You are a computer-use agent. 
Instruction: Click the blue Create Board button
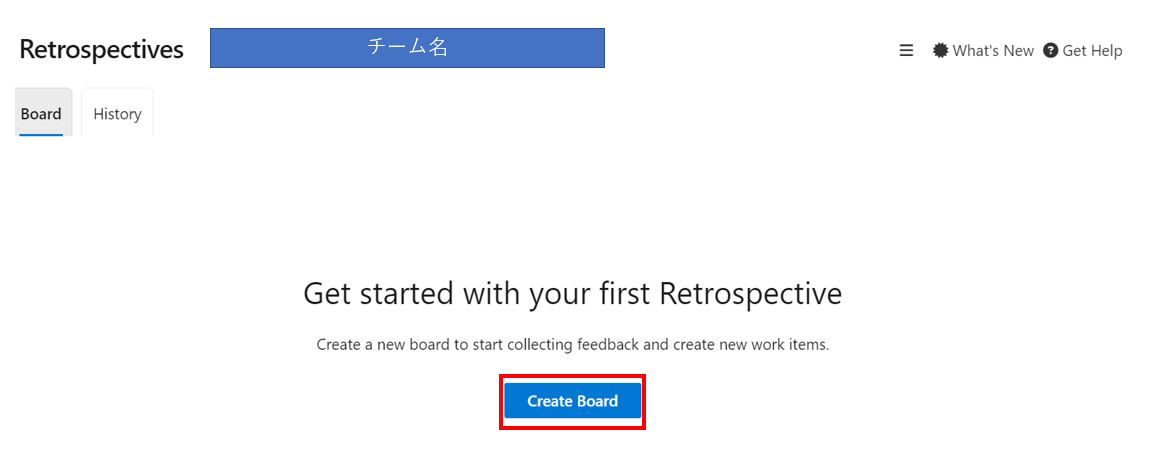coord(573,401)
